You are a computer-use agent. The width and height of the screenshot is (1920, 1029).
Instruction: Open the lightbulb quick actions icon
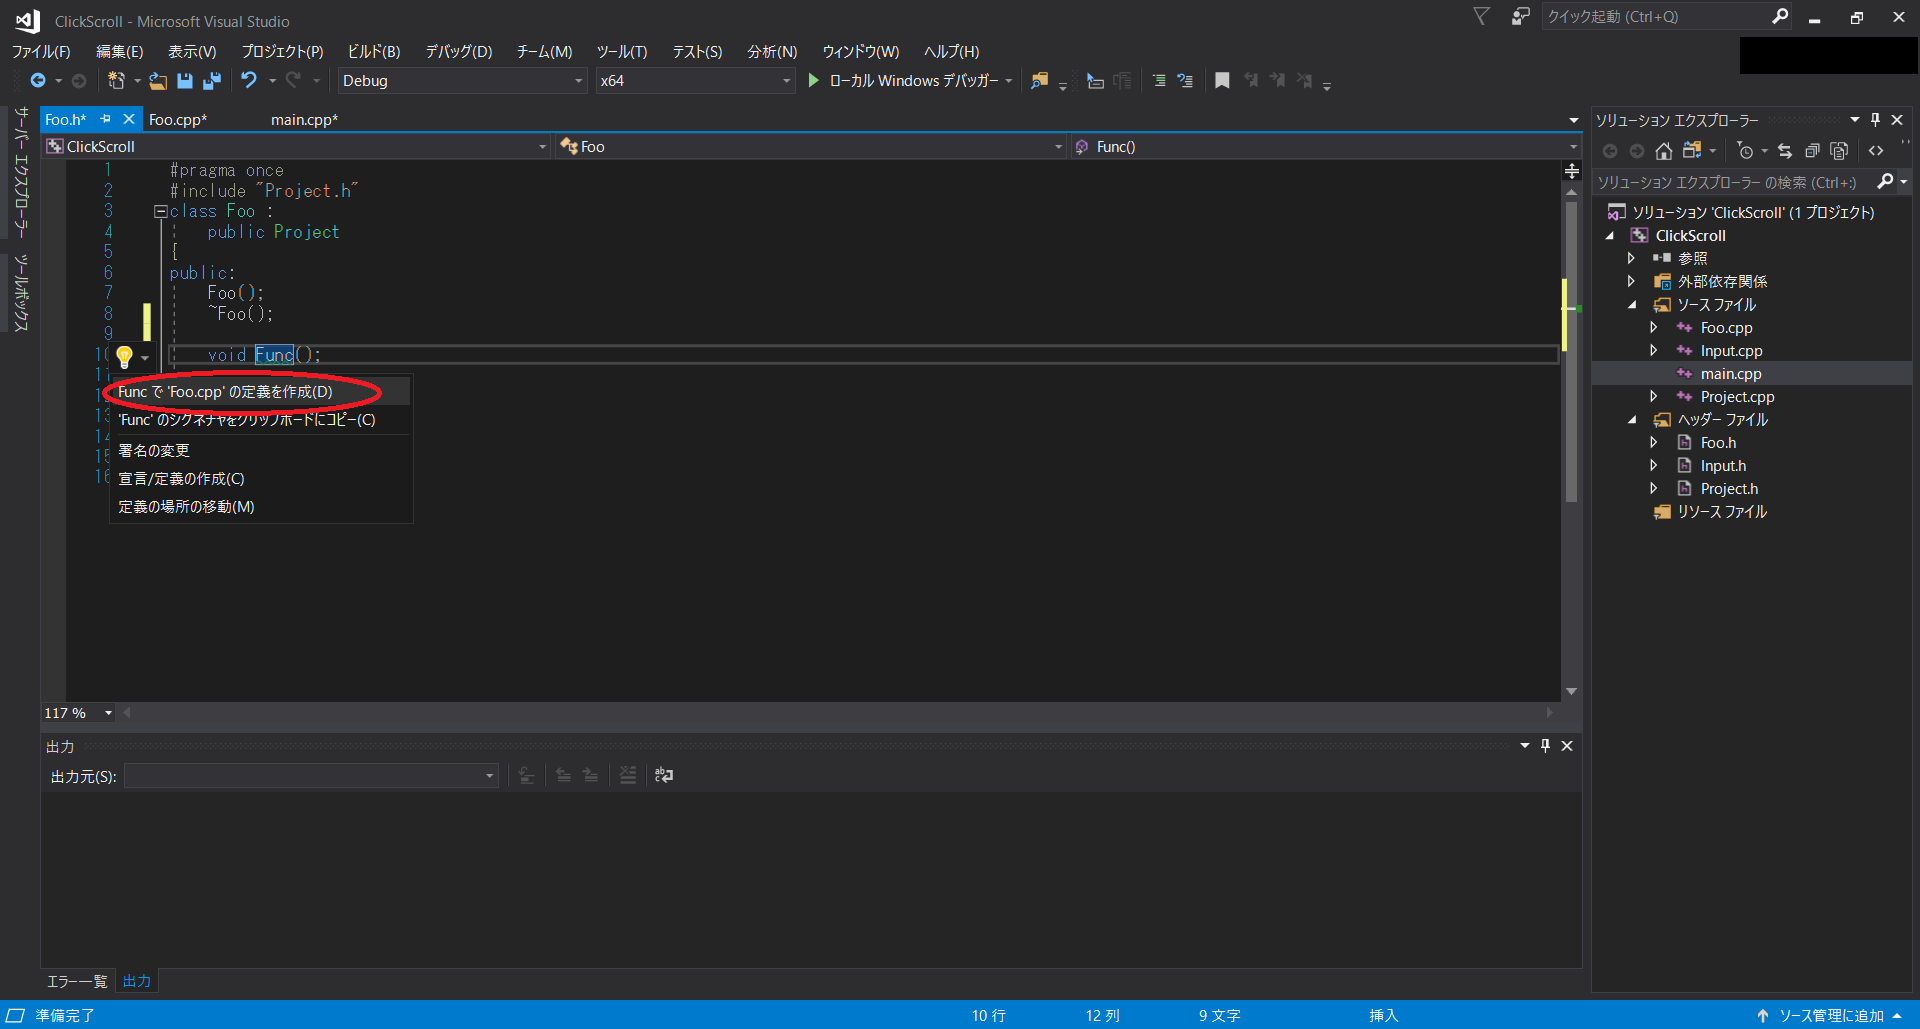coord(125,357)
